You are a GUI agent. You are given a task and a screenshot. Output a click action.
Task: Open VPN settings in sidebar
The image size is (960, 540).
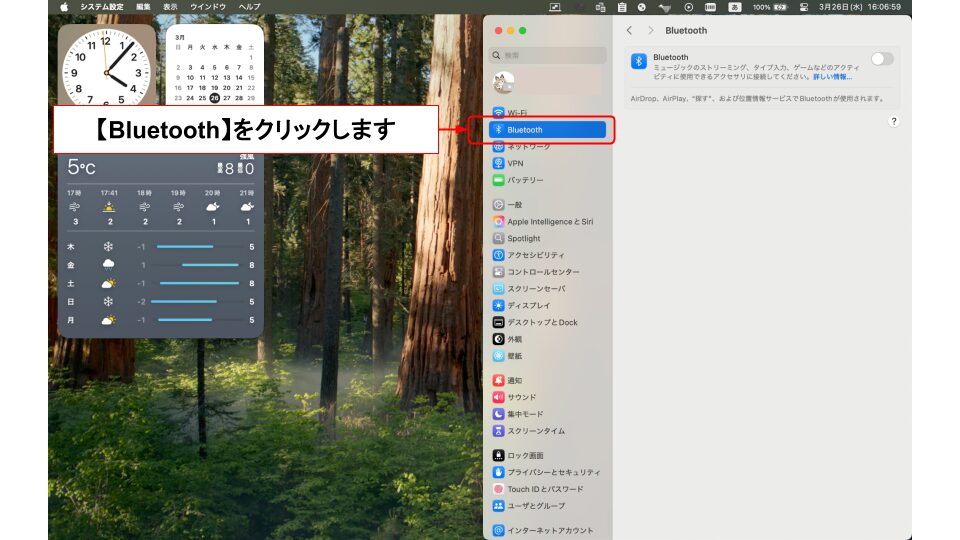coord(514,163)
